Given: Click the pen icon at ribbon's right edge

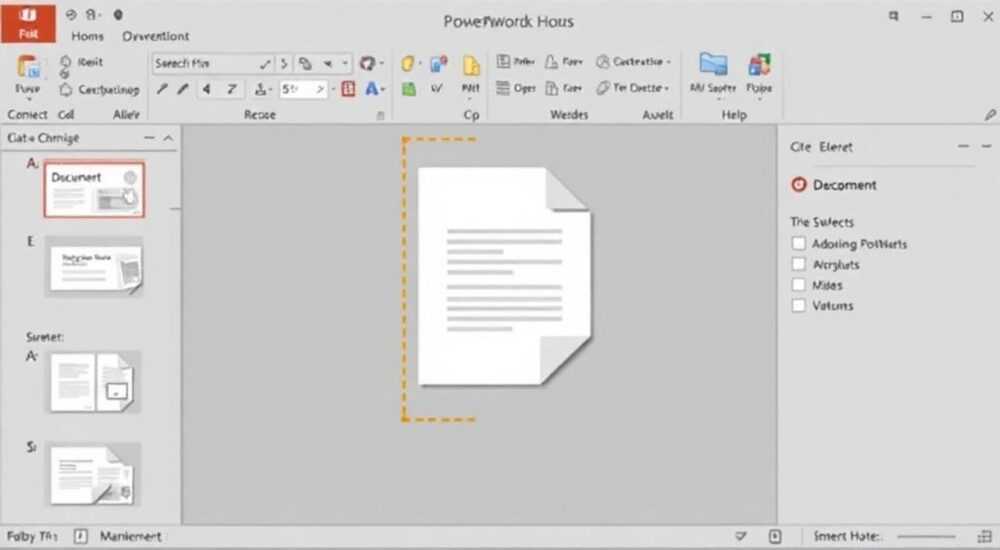Looking at the screenshot, I should pos(990,115).
